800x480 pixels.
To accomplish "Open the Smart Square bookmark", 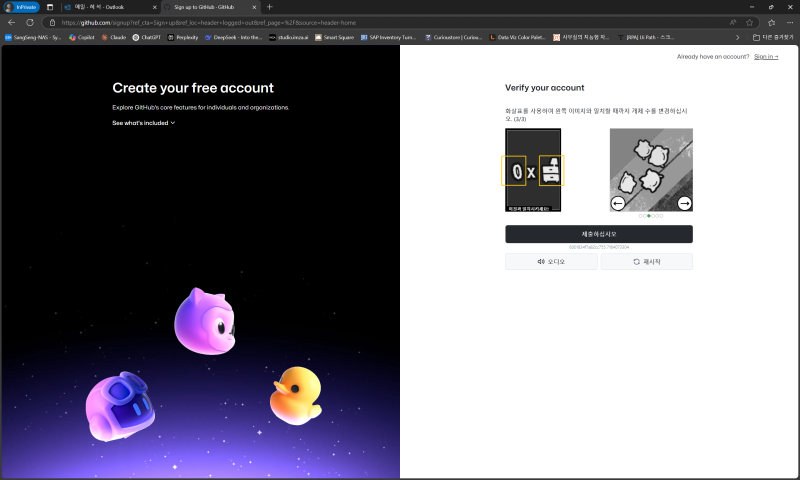I will click(x=334, y=37).
